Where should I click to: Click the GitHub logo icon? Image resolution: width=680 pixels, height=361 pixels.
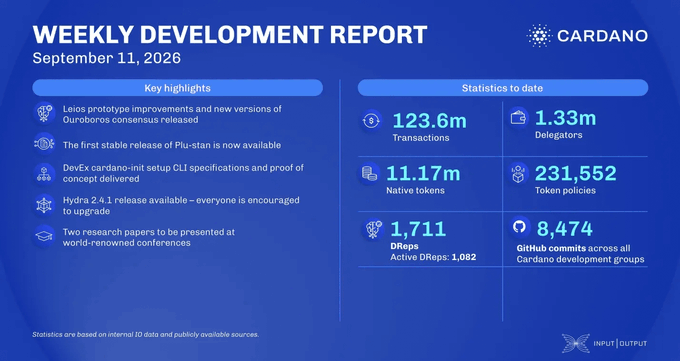(519, 226)
